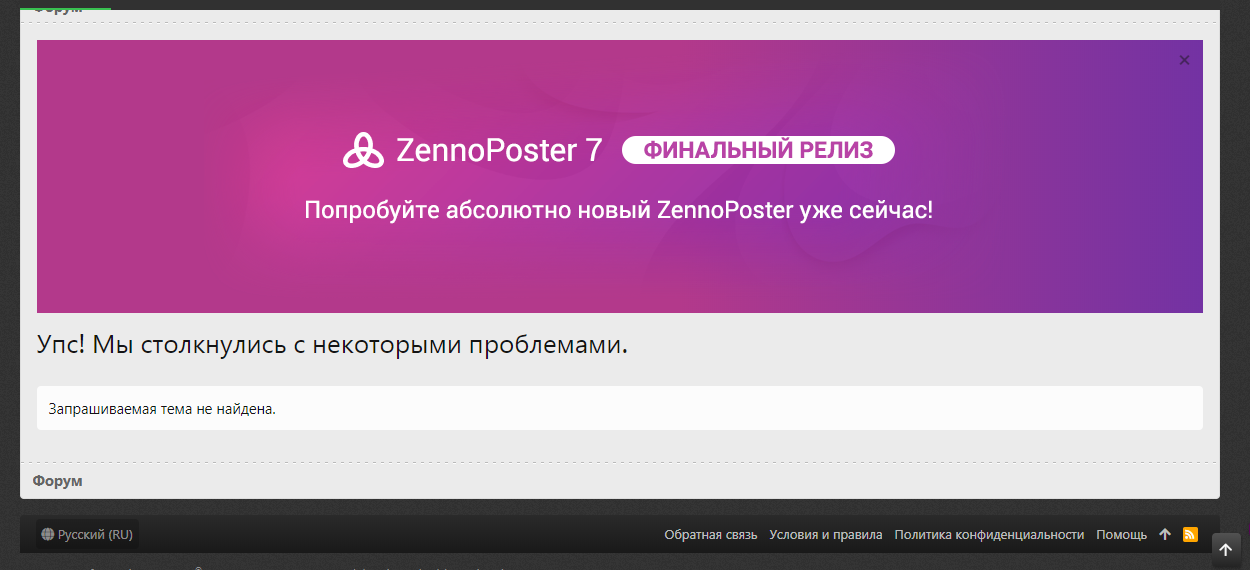Click the 'Запрашиваемая тема не найдена.' message
1250x570 pixels.
pyautogui.click(x=162, y=409)
